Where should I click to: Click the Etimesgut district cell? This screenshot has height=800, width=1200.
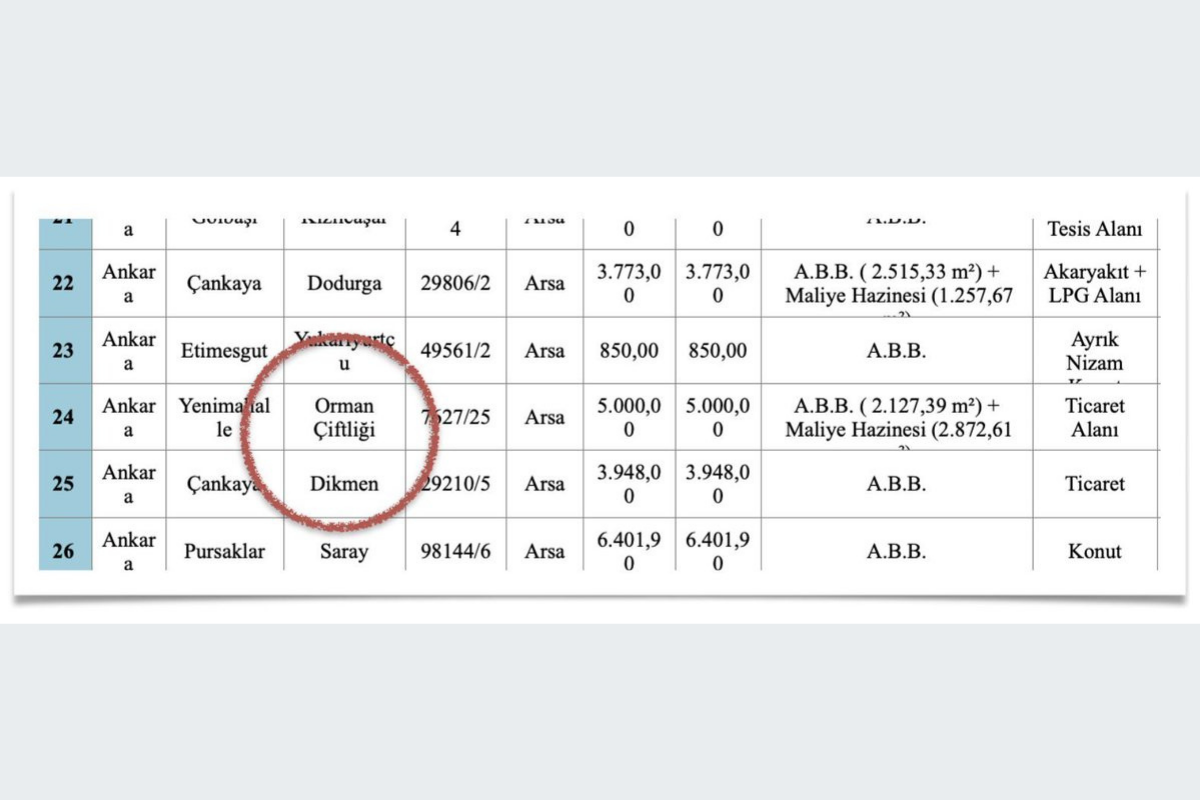click(224, 351)
